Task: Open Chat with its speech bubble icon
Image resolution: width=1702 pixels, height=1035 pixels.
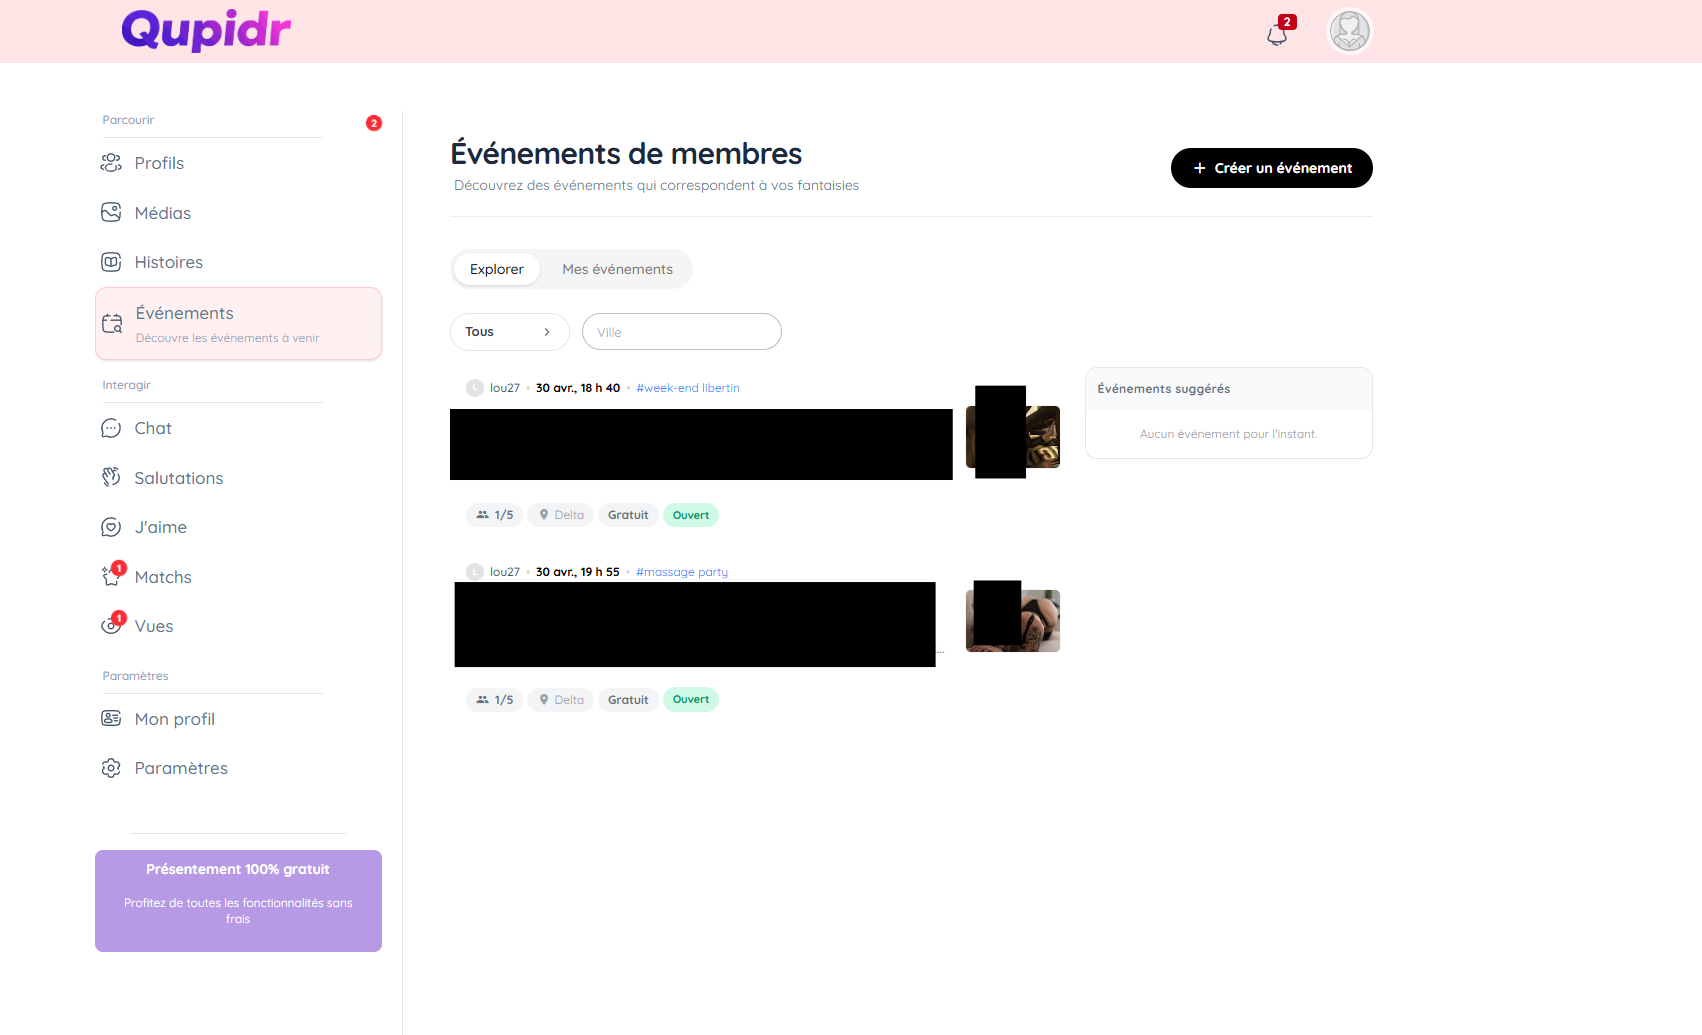Action: pos(111,427)
